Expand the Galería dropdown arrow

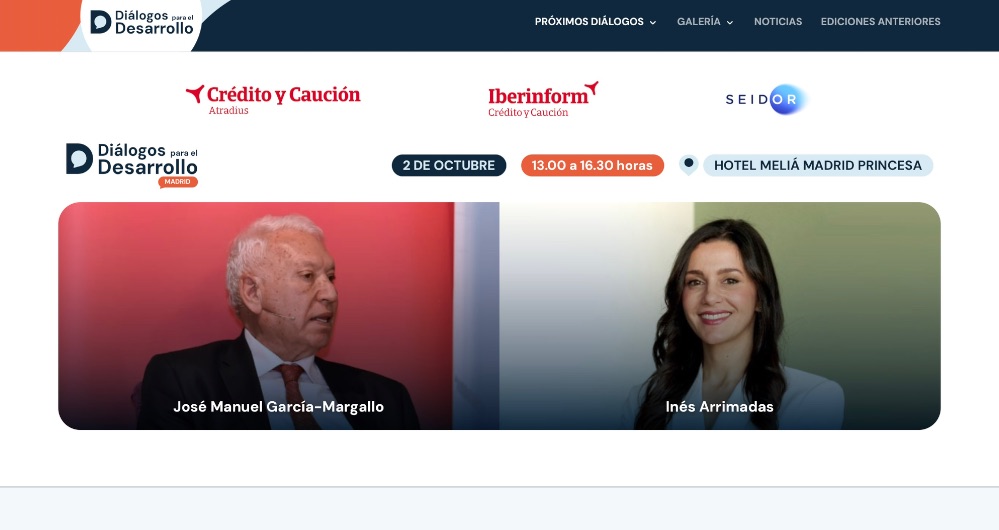(729, 22)
